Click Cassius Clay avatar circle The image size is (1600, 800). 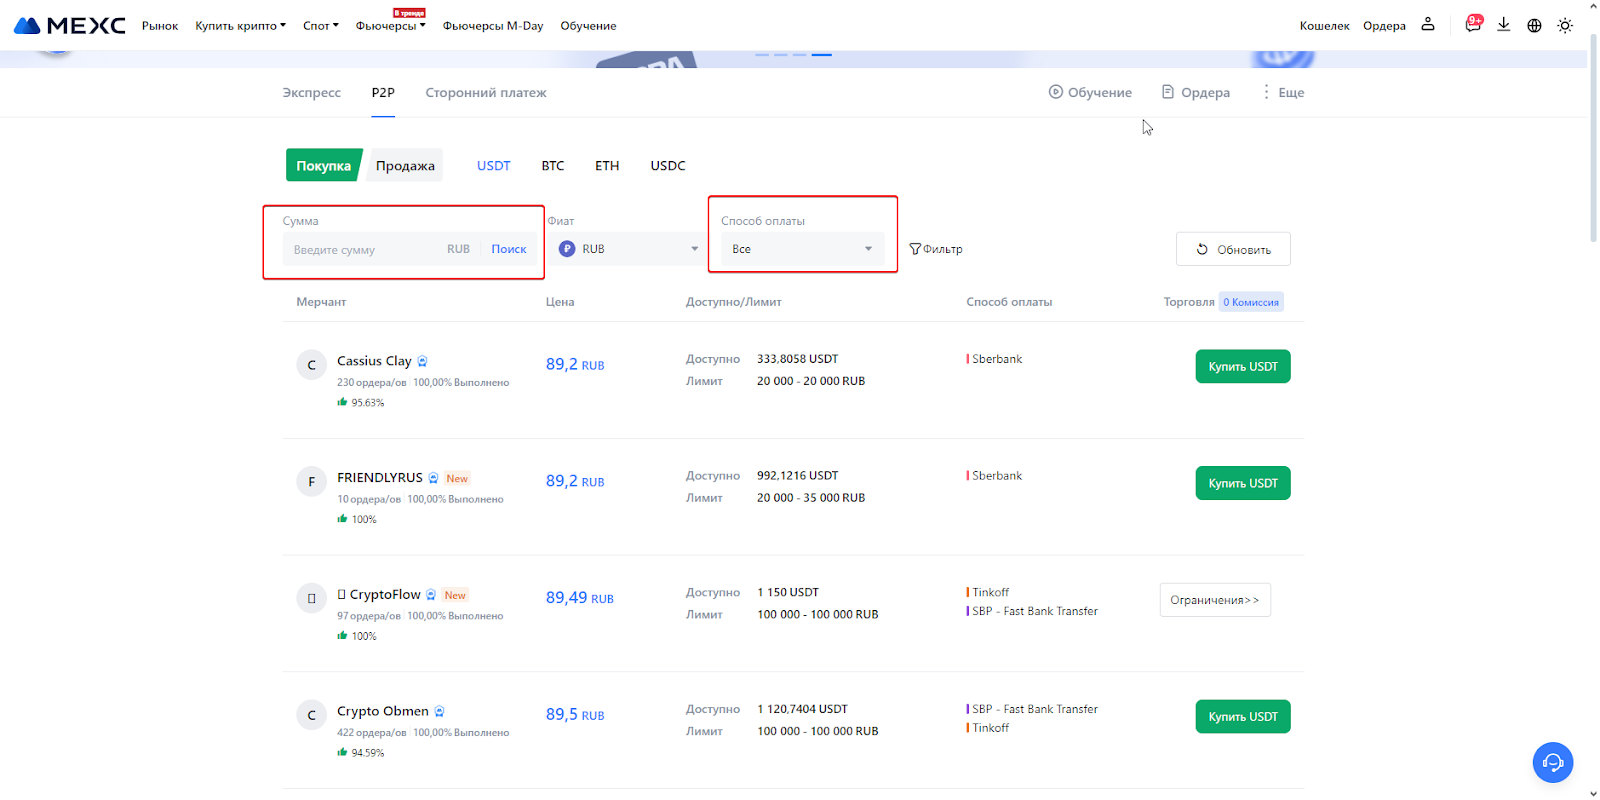point(311,365)
